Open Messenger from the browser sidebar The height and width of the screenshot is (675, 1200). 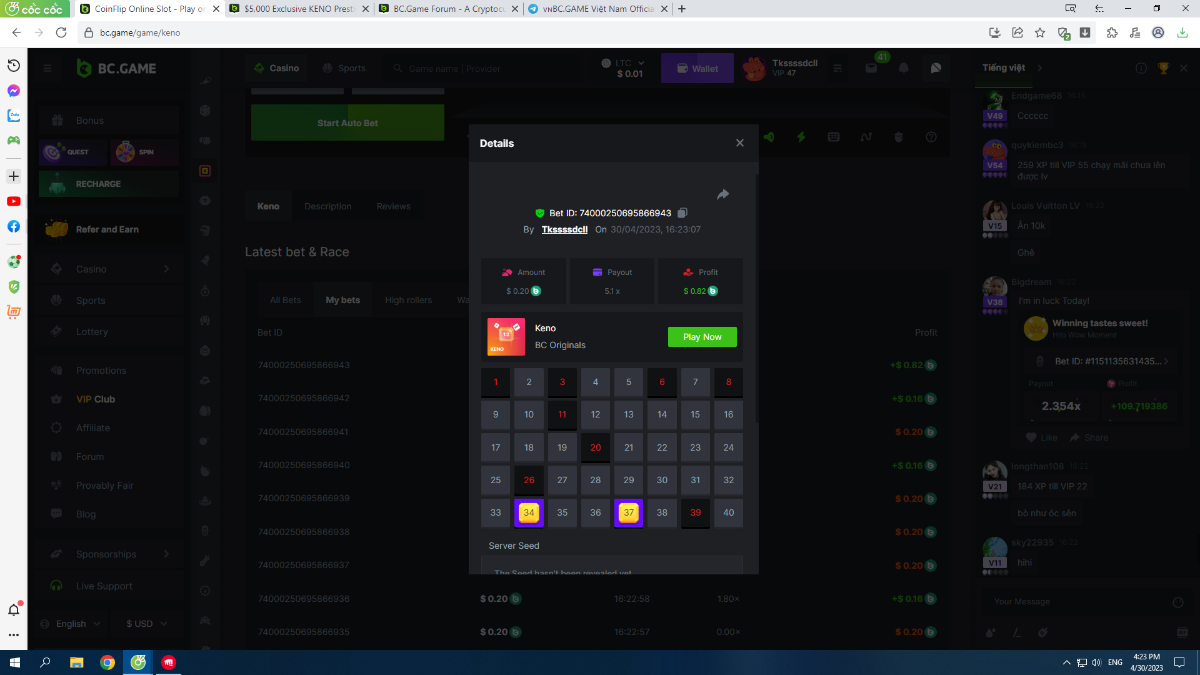tap(14, 90)
